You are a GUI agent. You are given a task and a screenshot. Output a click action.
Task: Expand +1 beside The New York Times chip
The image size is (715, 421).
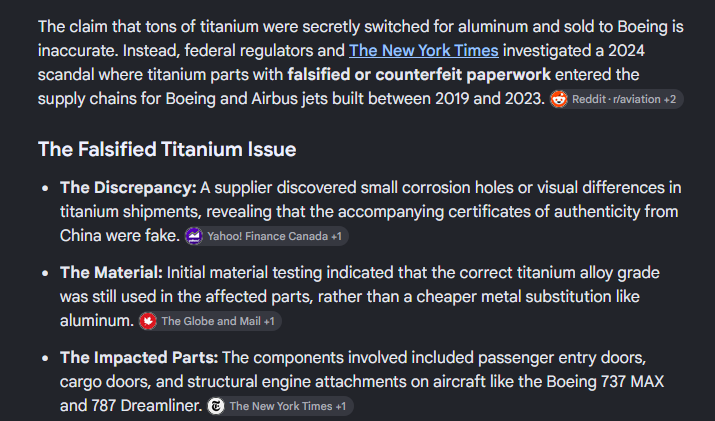coord(341,406)
